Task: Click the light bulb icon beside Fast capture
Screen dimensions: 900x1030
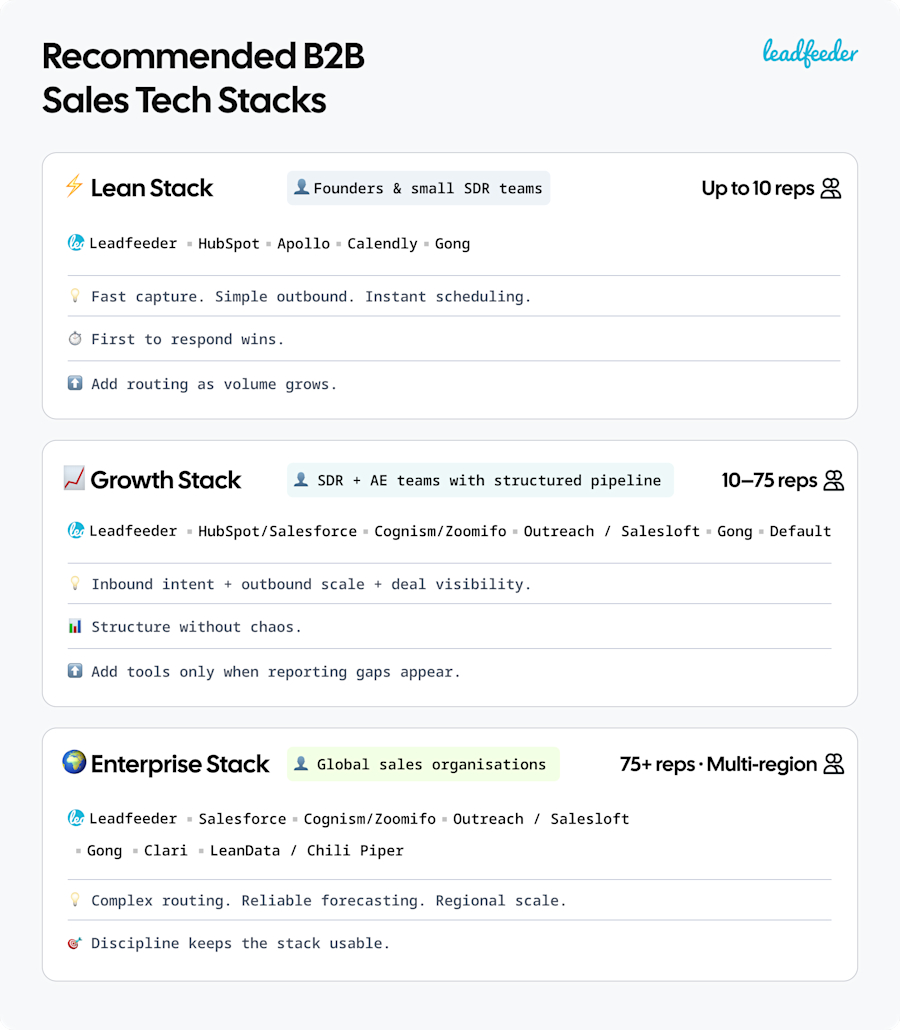Action: point(75,297)
